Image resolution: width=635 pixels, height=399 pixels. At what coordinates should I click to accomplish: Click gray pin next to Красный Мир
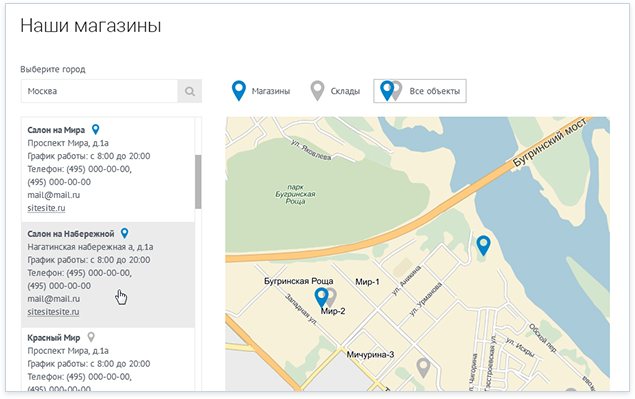click(92, 337)
